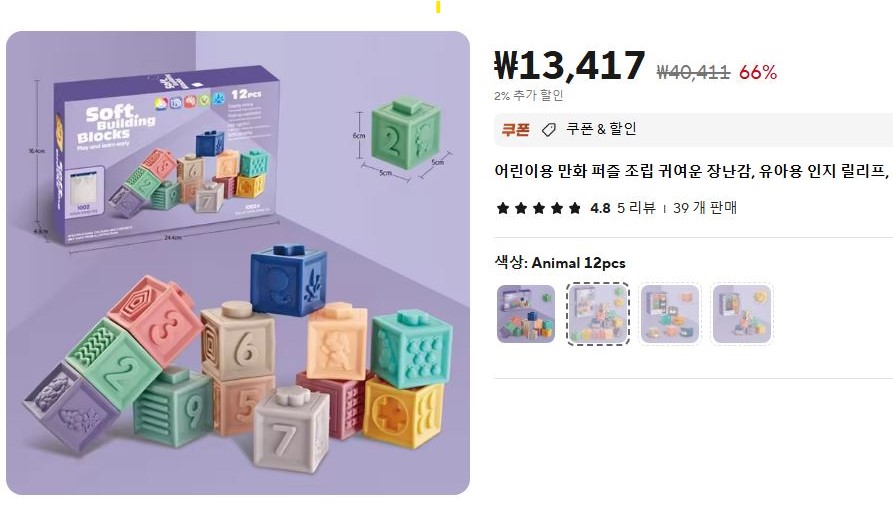Choose the fourth color variant thumbnail

[x=742, y=314]
